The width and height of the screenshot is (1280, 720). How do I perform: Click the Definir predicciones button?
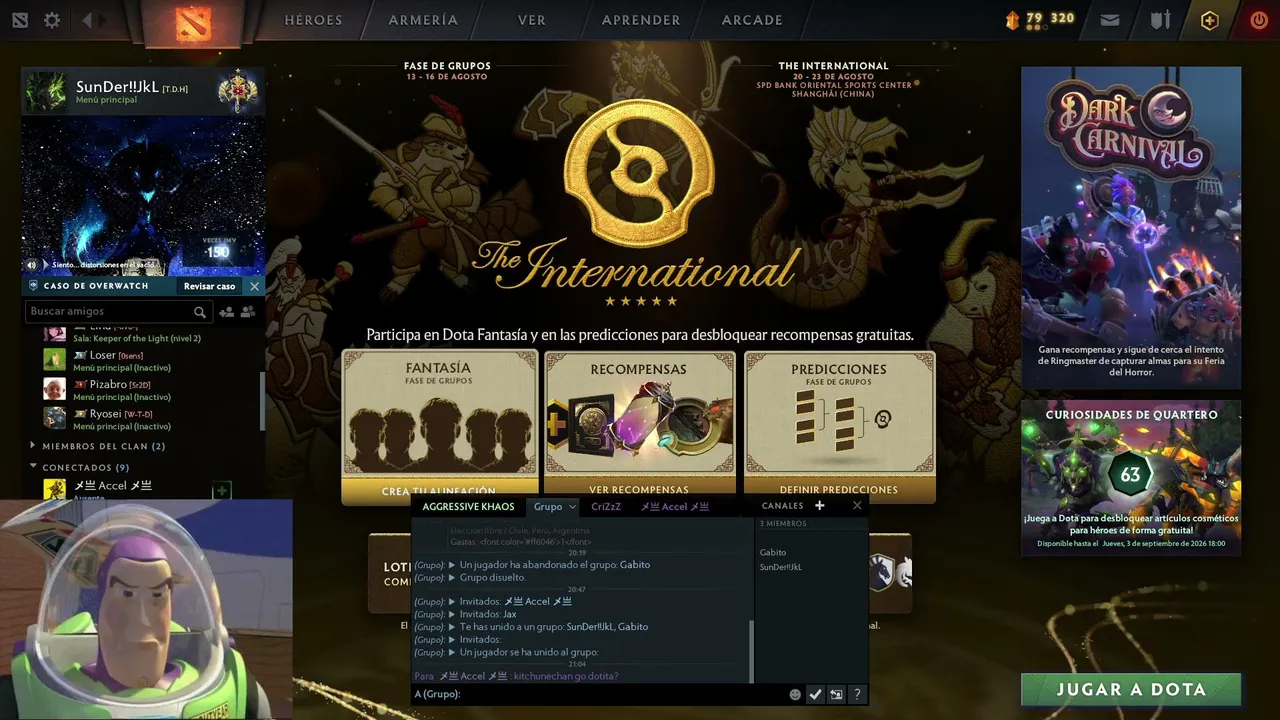coord(839,490)
